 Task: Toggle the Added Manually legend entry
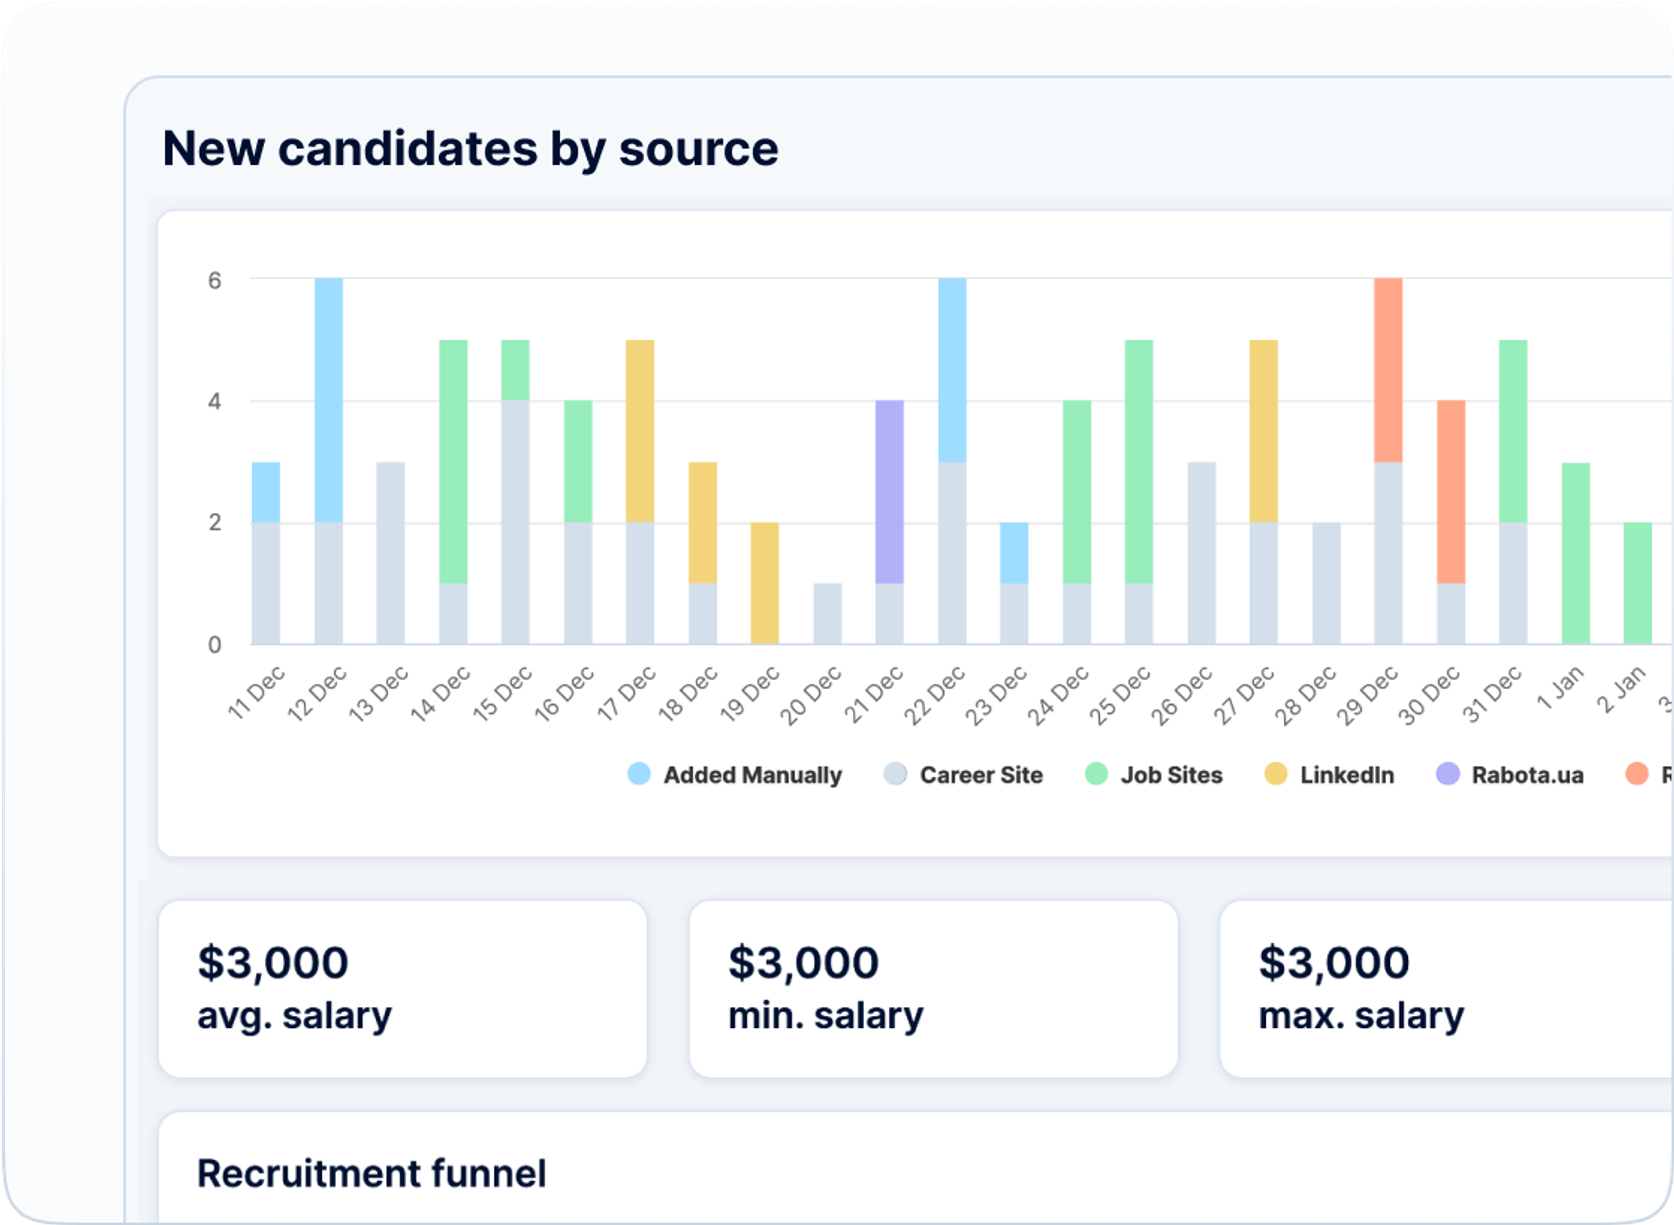tap(735, 775)
